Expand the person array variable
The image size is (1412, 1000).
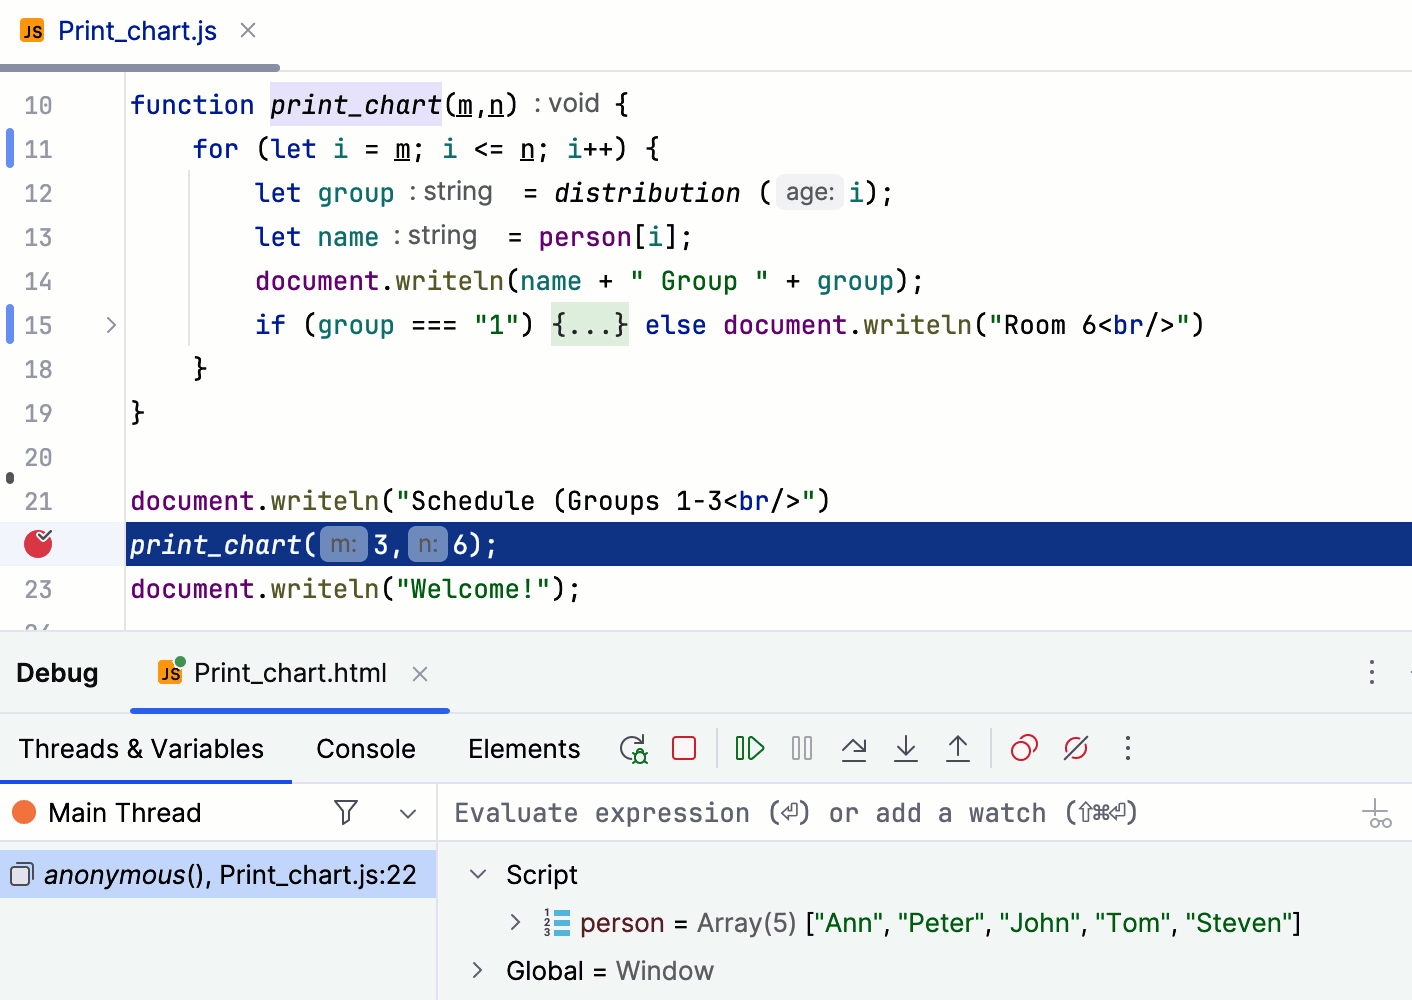click(x=516, y=922)
